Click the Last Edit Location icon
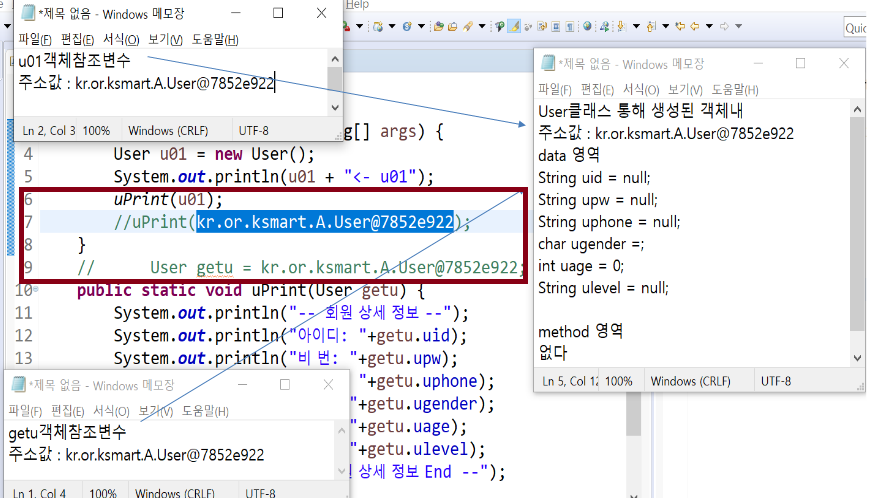884x498 pixels. [x=680, y=27]
